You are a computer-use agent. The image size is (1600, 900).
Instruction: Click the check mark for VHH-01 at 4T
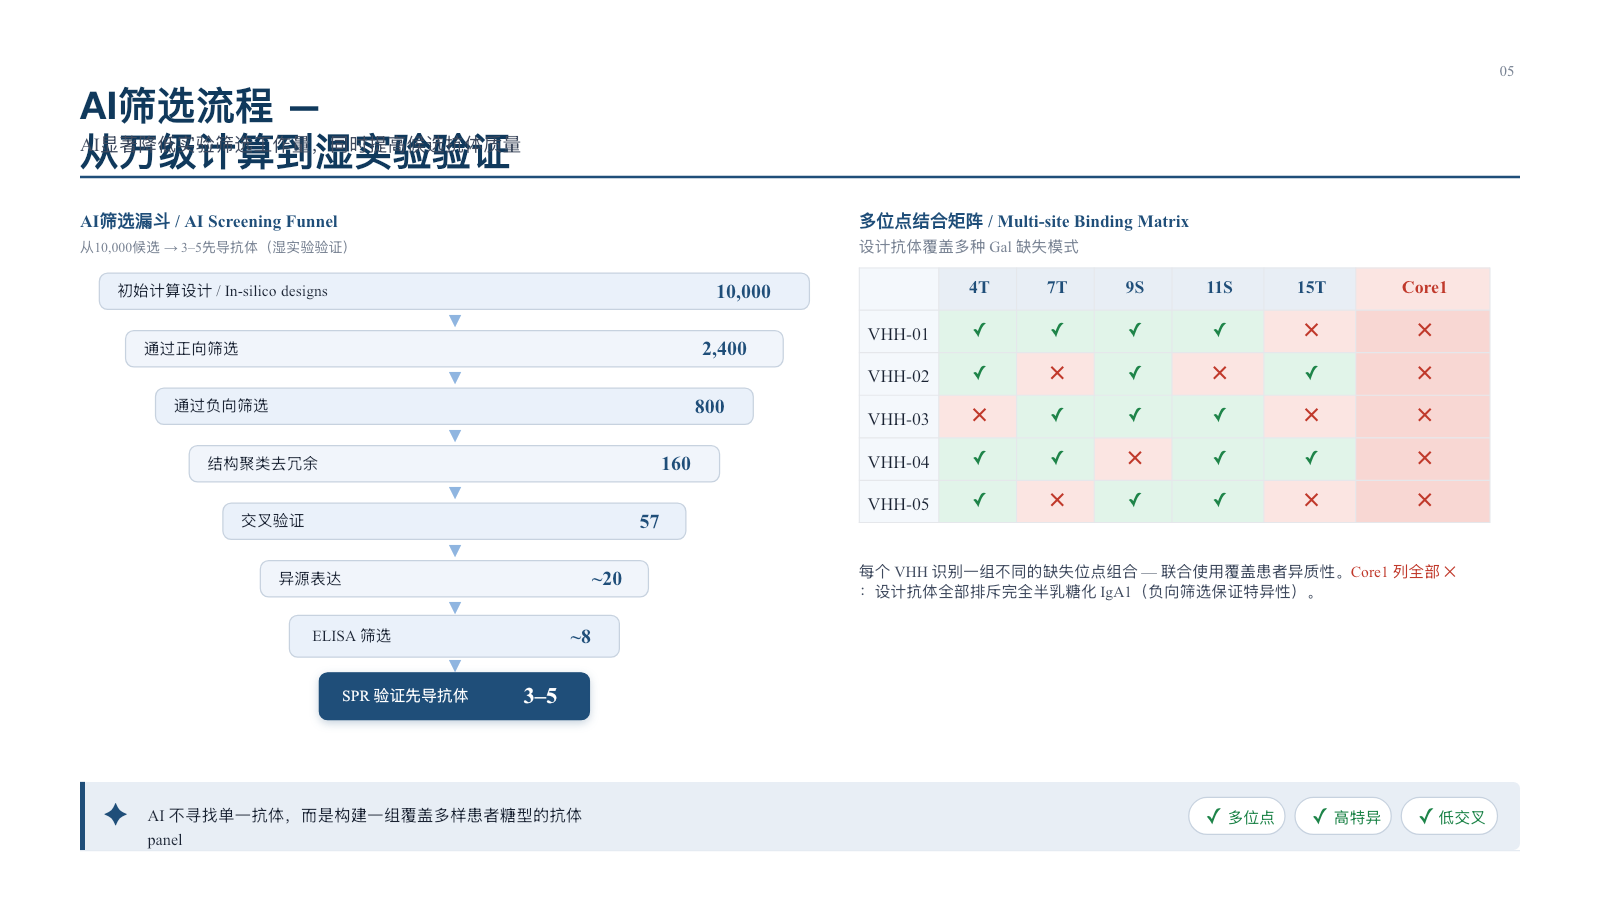click(x=979, y=330)
